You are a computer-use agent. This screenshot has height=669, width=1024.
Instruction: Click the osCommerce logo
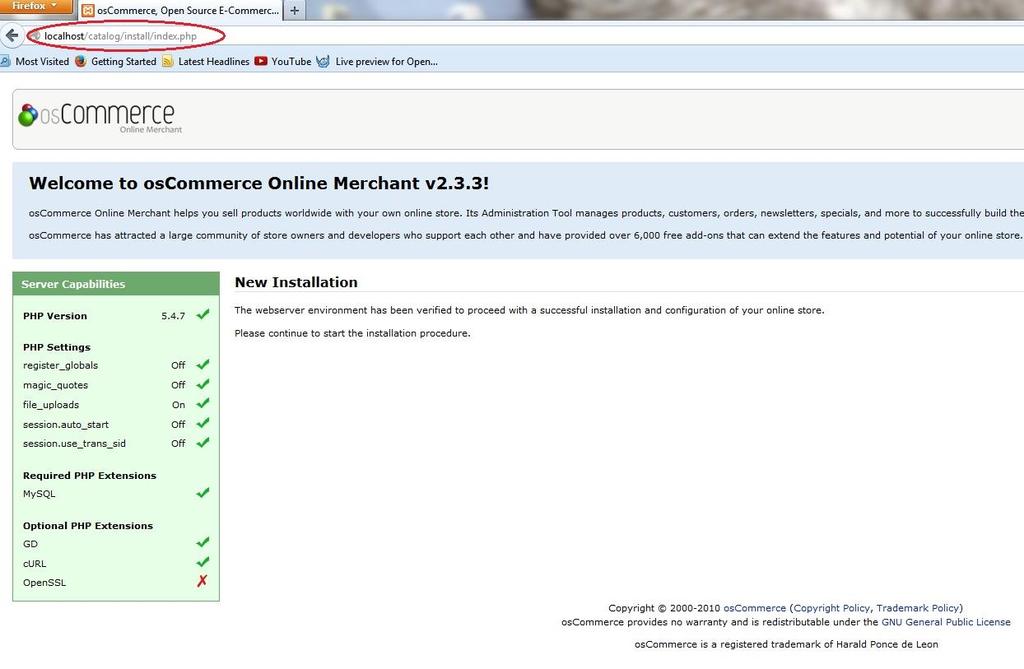click(100, 117)
